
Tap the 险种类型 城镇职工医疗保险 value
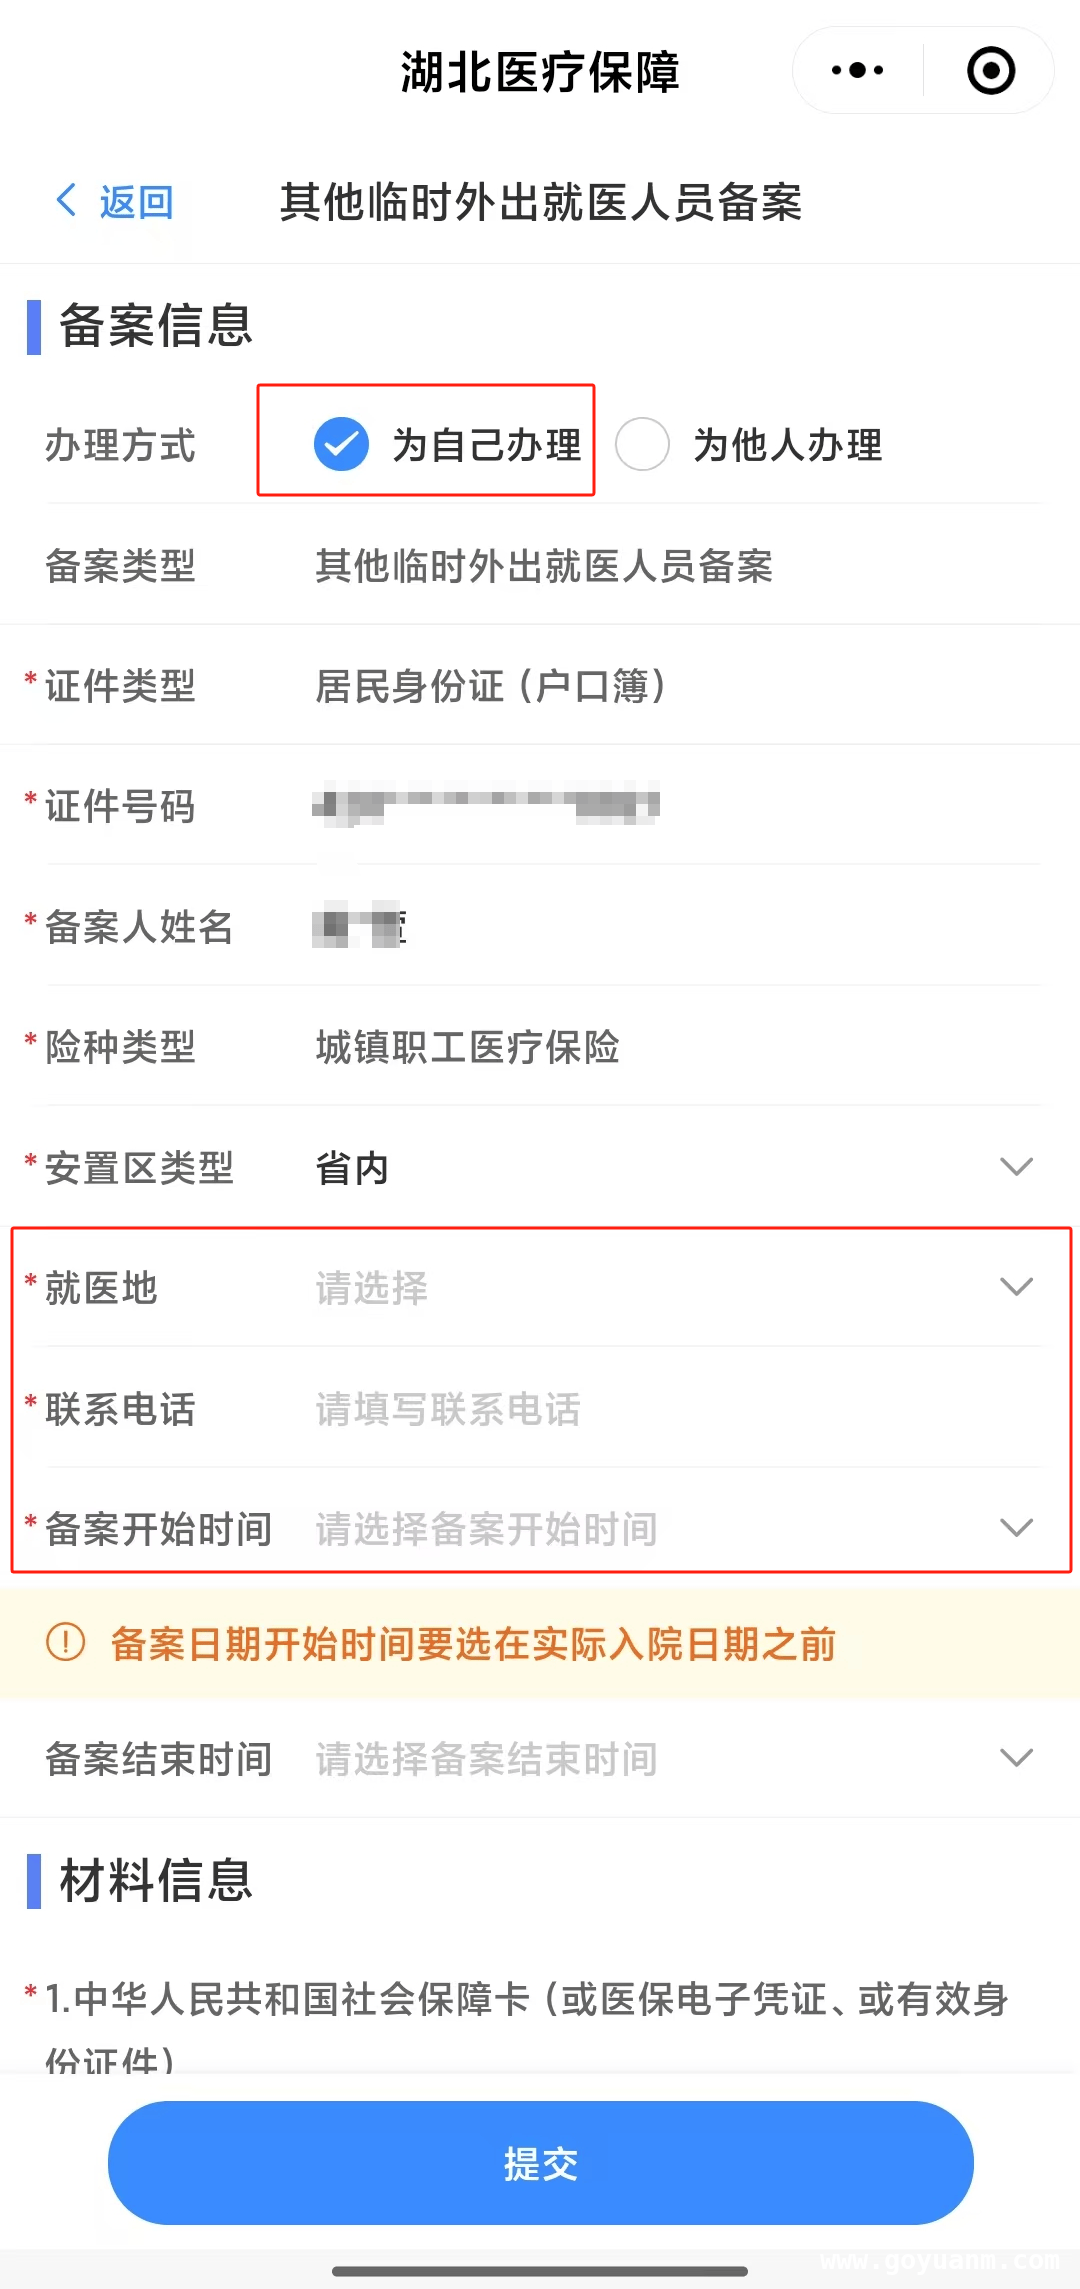click(467, 1047)
